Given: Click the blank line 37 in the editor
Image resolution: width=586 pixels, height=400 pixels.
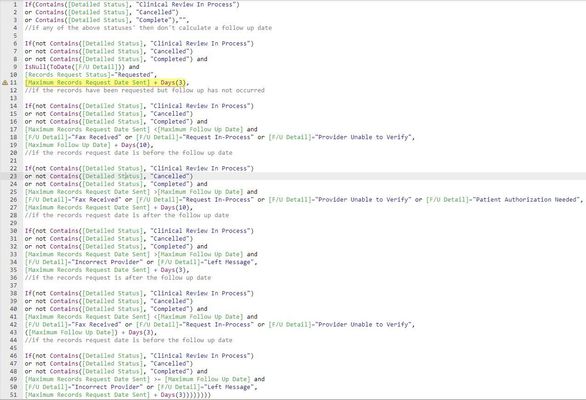Looking at the screenshot, I should coord(299,286).
